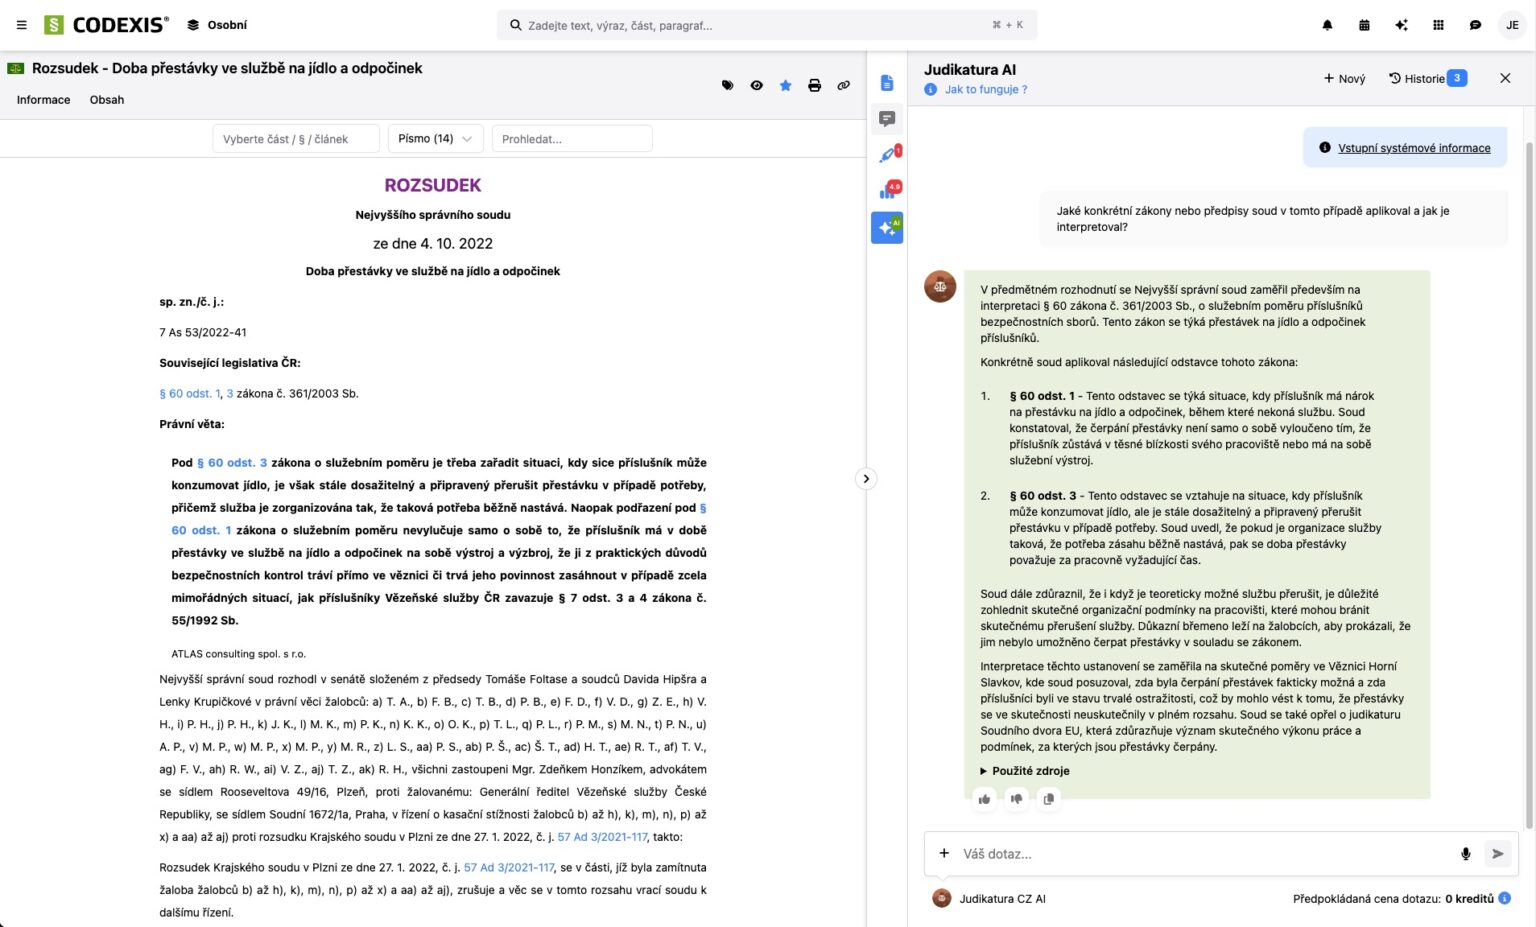The width and height of the screenshot is (1536, 927).
Task: Open the comments sidebar icon
Action: pyautogui.click(x=887, y=119)
